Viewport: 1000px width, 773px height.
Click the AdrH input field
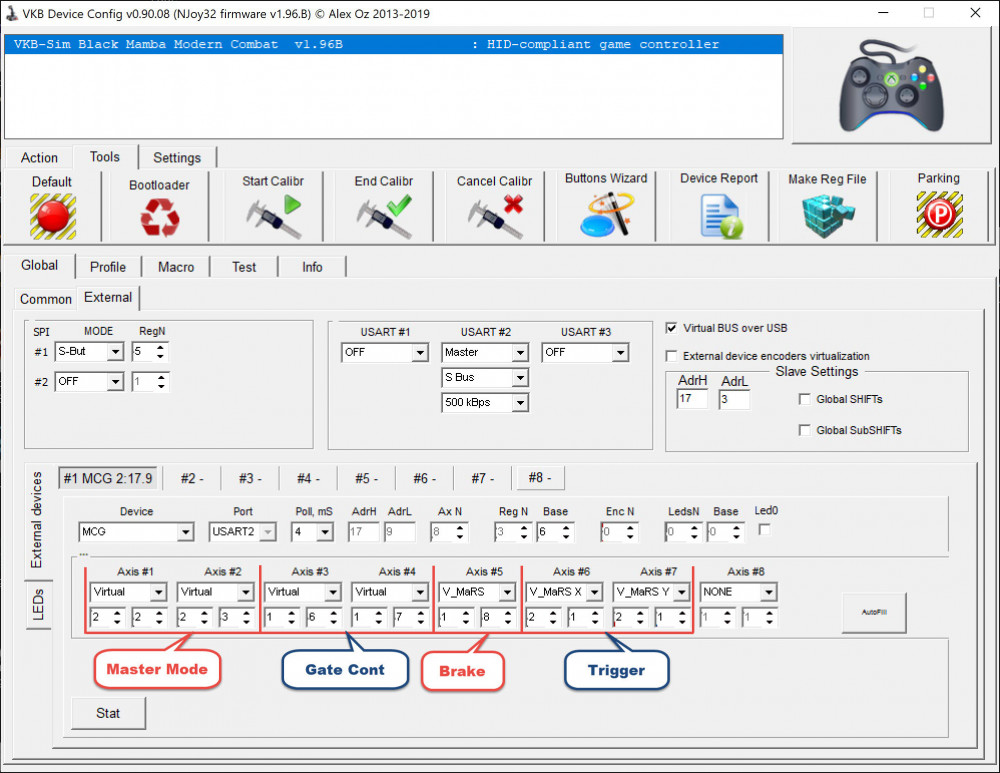tap(691, 400)
